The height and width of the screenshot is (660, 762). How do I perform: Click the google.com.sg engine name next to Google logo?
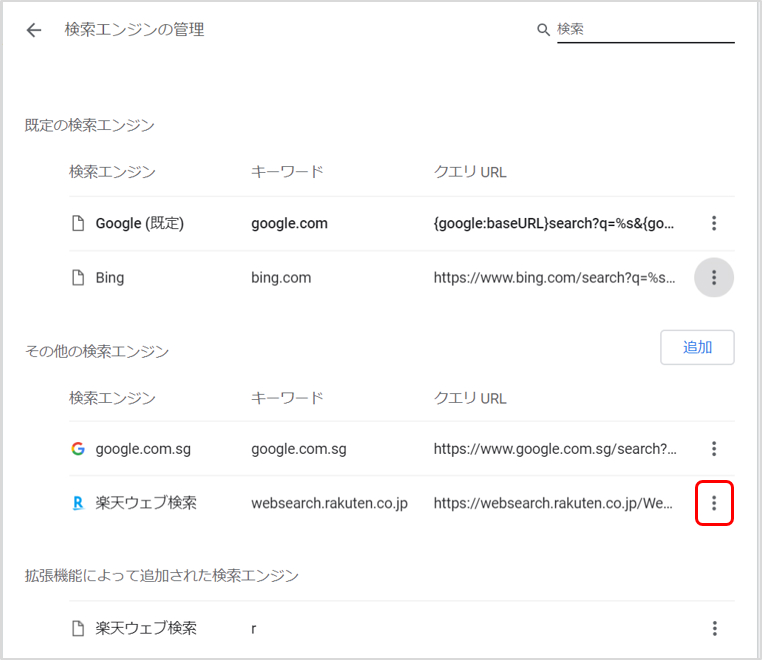click(x=143, y=449)
